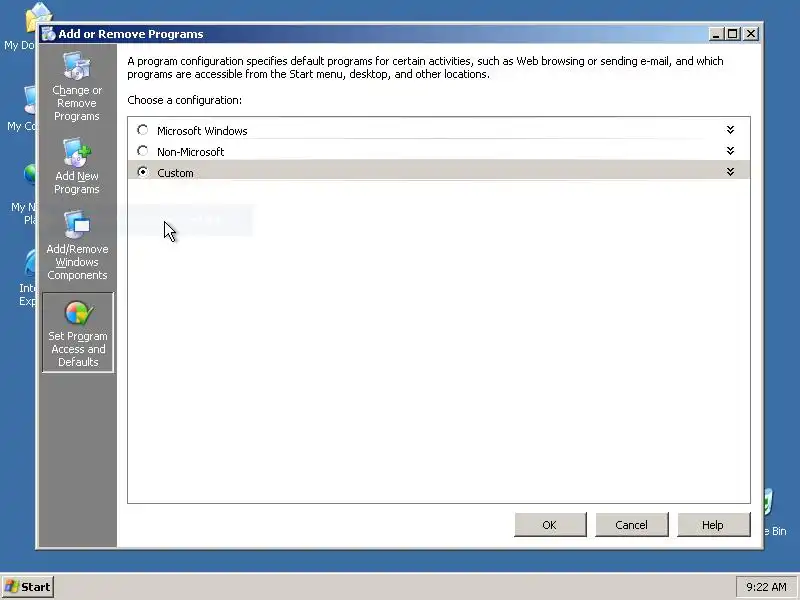Expand the Custom configuration details
This screenshot has width=800, height=600.
(730, 172)
